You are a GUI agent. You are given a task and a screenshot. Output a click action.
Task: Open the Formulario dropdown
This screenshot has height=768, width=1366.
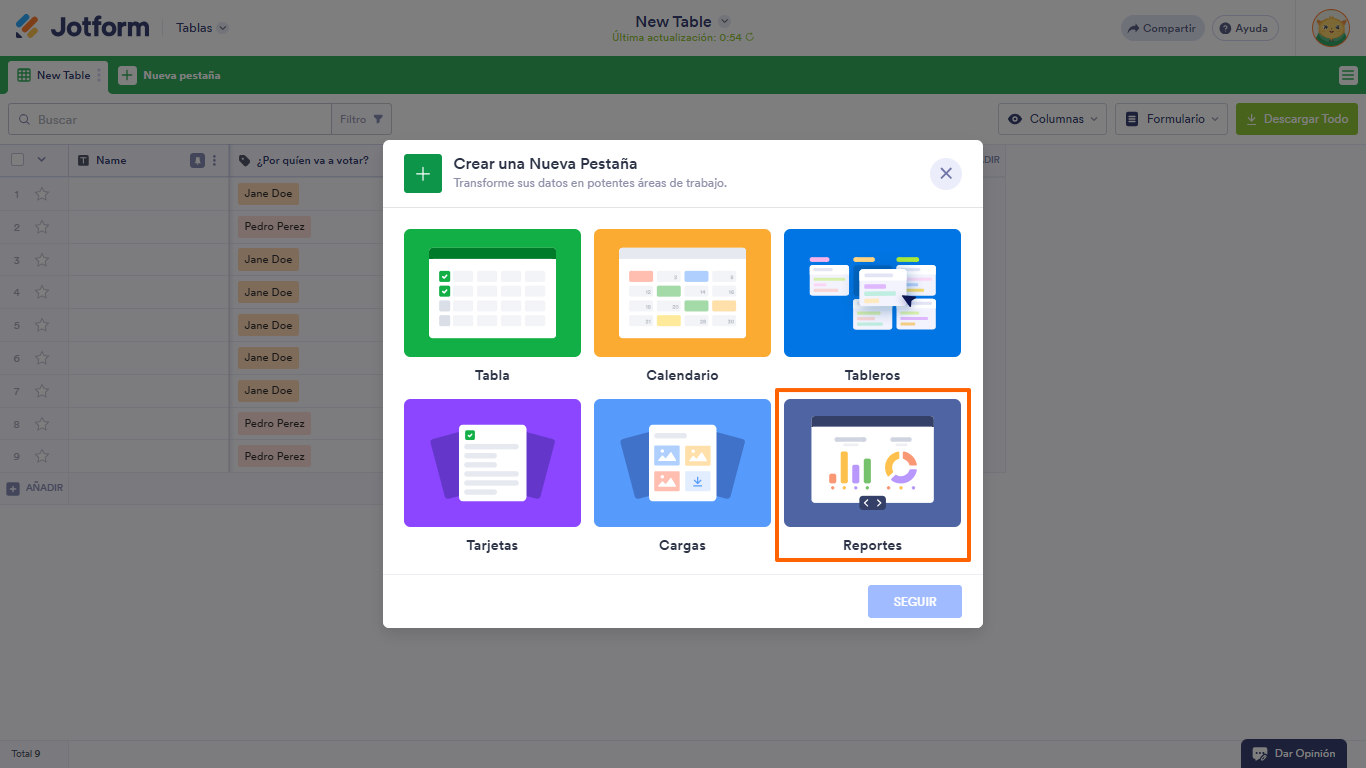pyautogui.click(x=1171, y=118)
